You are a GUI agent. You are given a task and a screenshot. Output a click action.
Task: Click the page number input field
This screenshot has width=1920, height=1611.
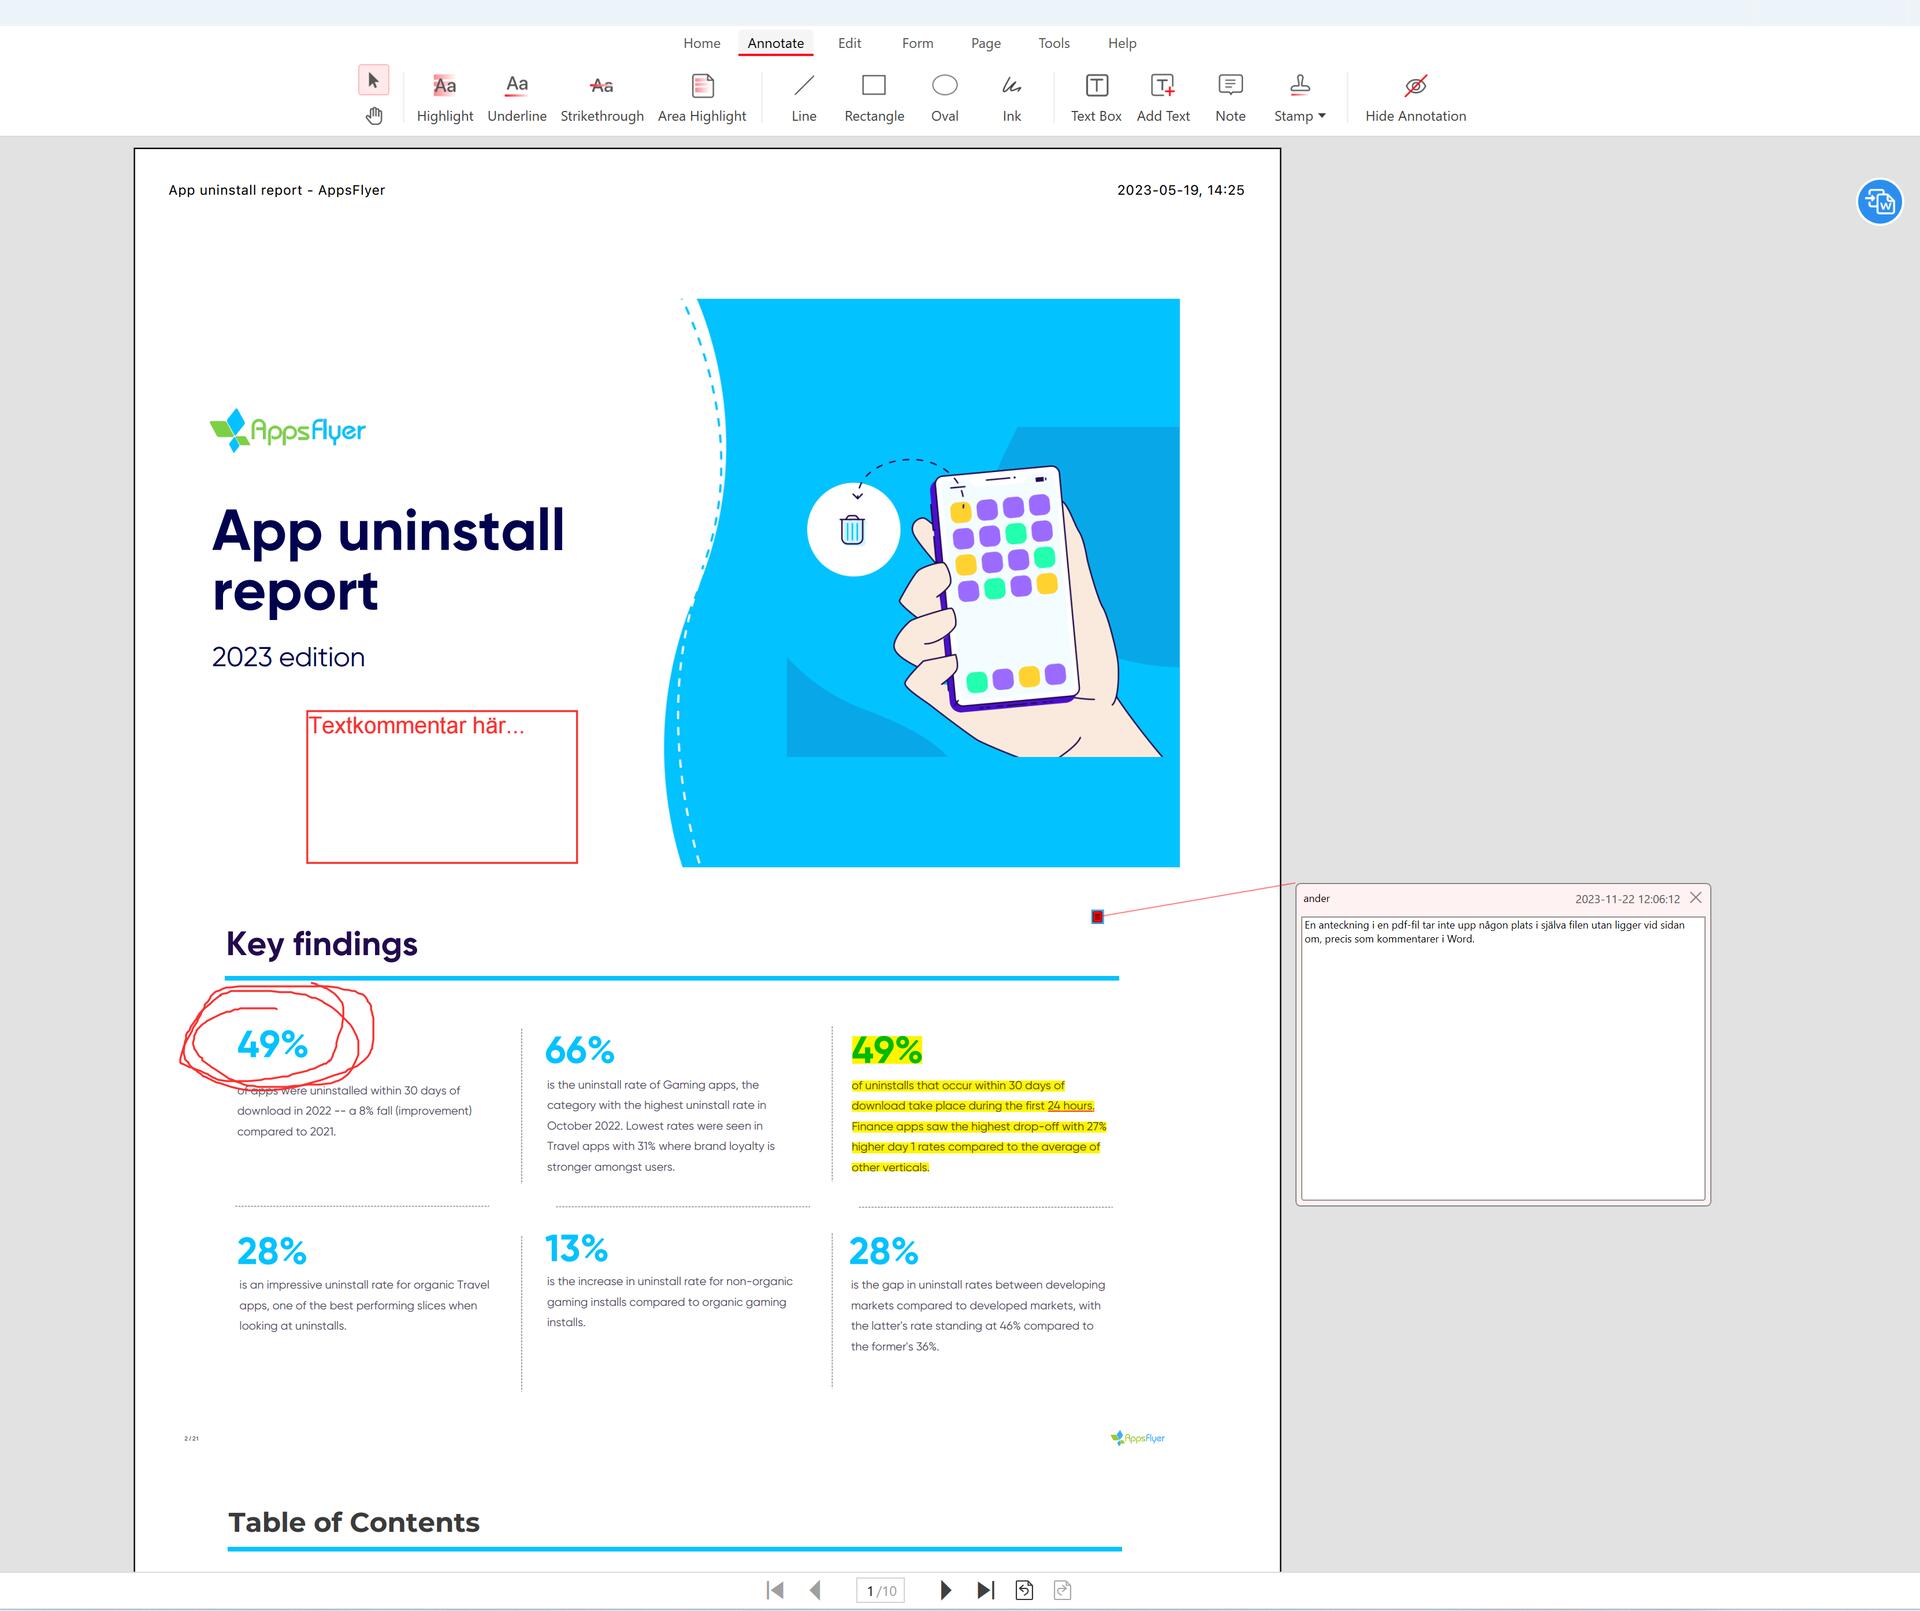coord(880,1589)
